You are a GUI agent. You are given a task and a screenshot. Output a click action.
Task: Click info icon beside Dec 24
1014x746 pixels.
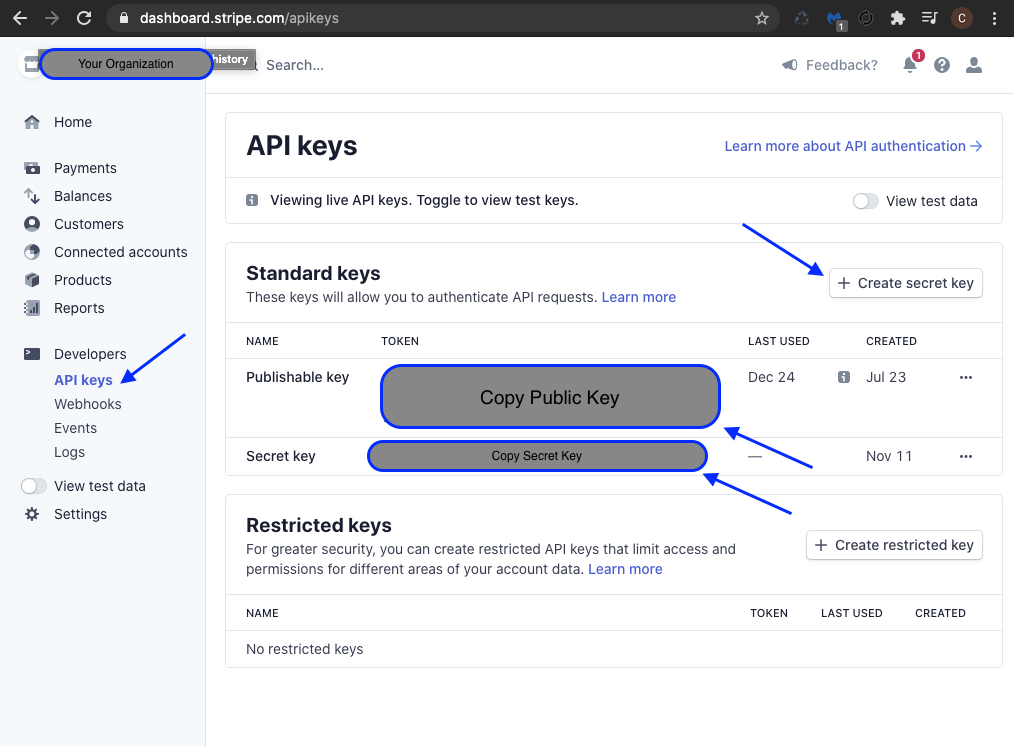pyautogui.click(x=844, y=377)
